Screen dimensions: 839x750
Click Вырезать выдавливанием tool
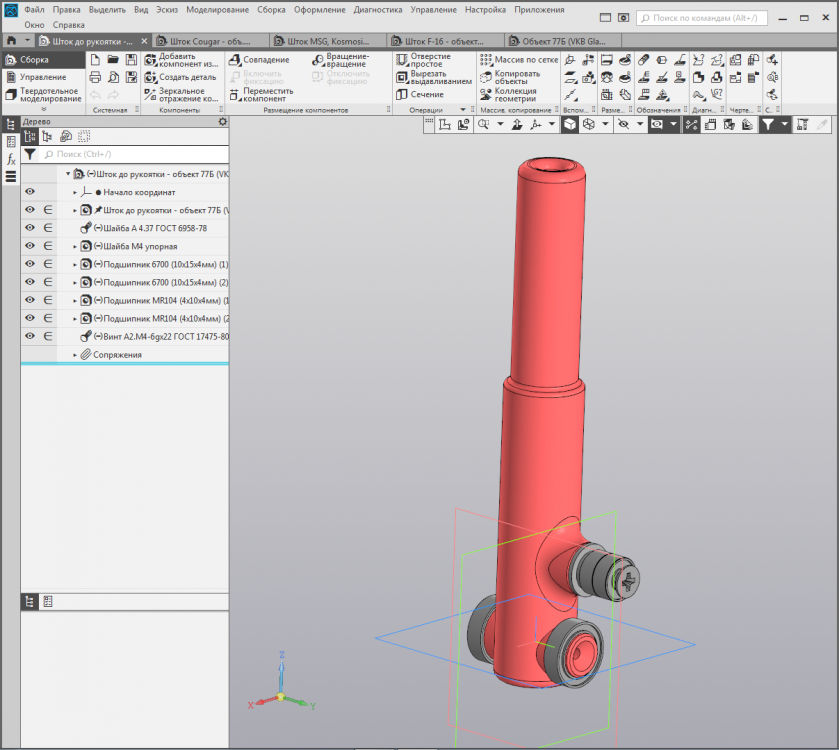point(432,77)
